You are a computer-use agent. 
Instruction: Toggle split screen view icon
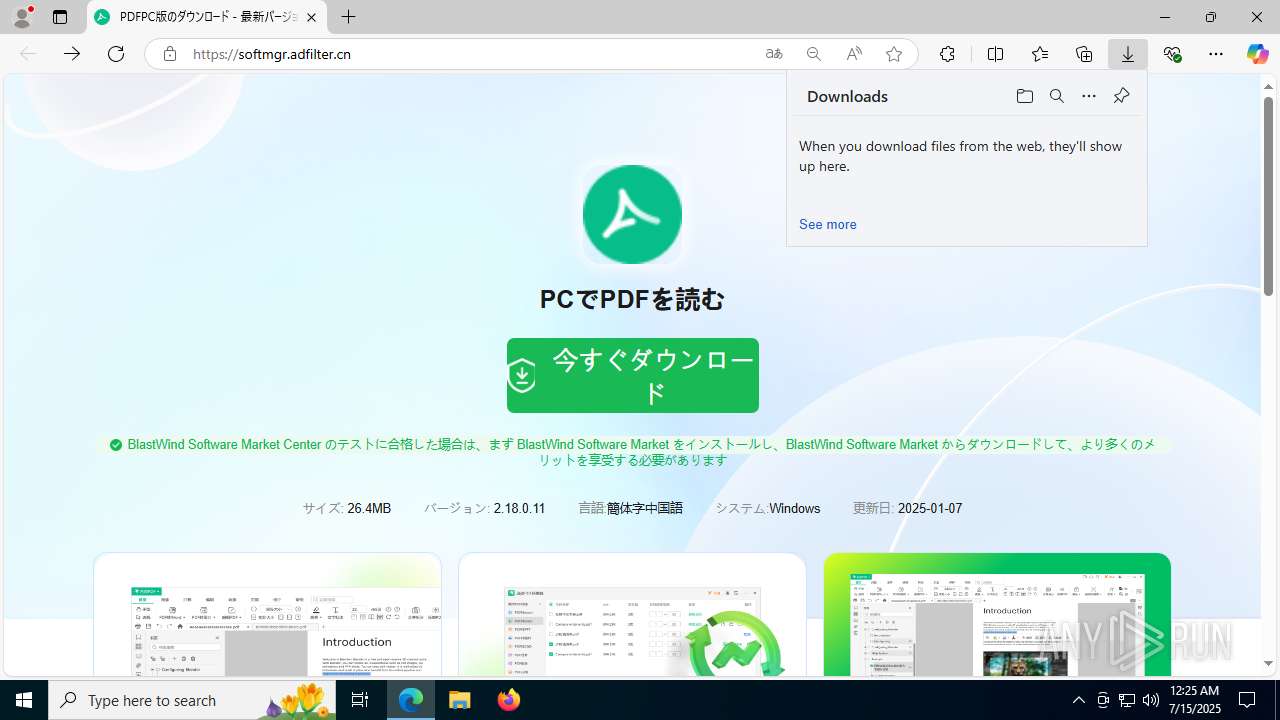995,54
